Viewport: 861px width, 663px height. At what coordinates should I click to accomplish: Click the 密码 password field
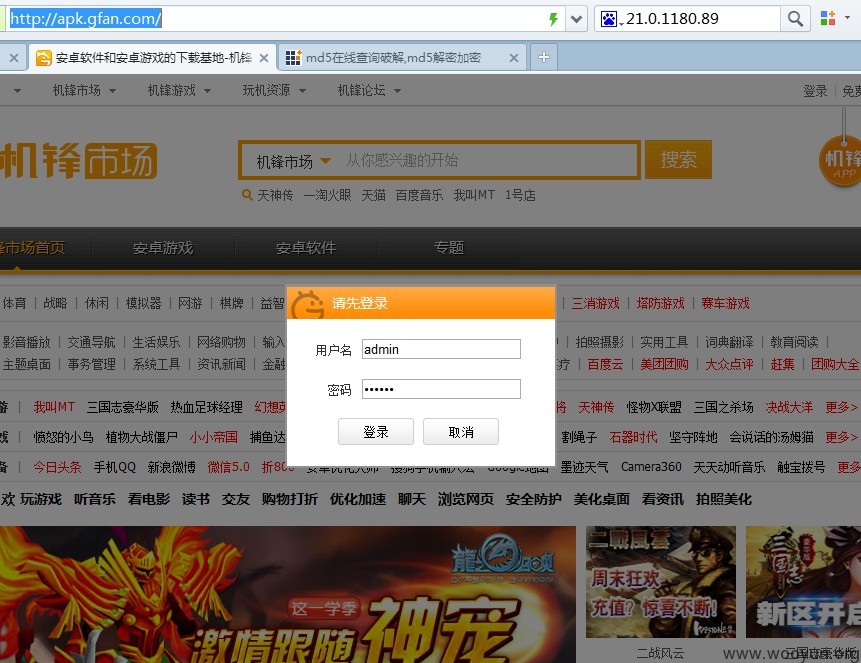[x=441, y=389]
